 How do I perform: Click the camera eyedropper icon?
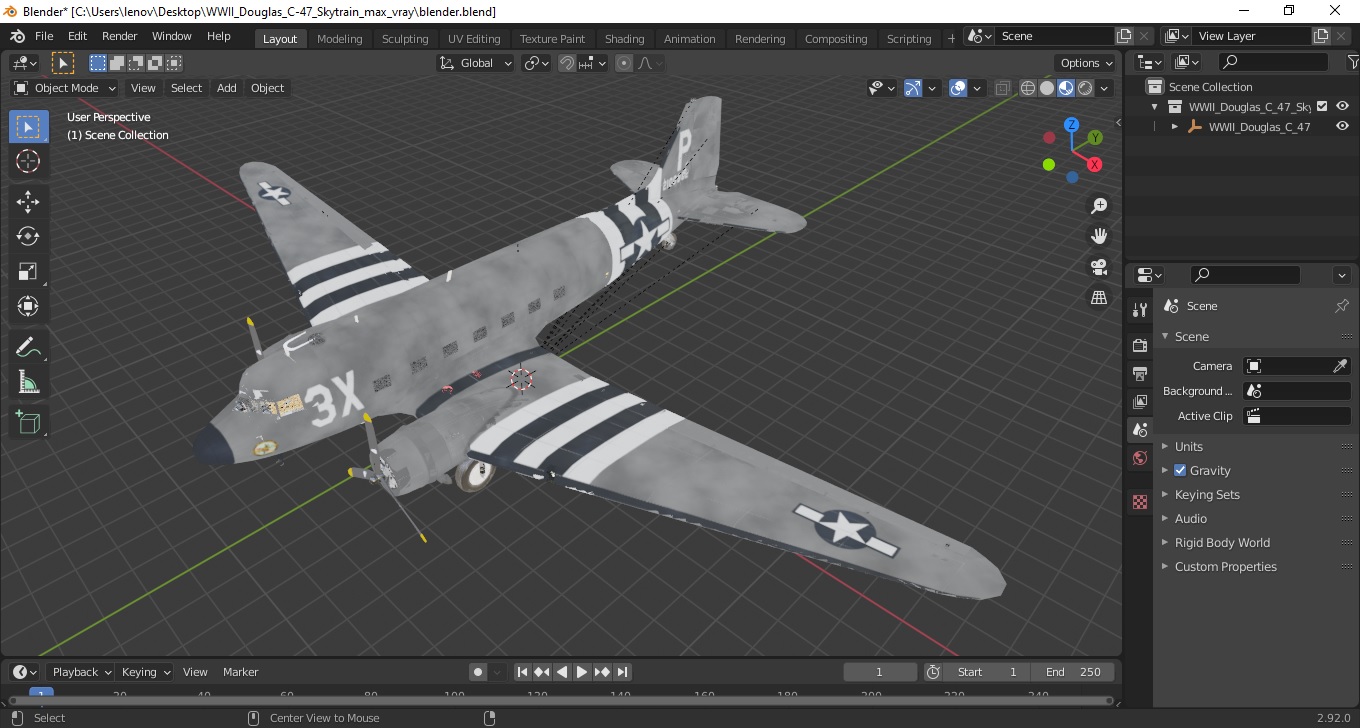tap(1341, 366)
